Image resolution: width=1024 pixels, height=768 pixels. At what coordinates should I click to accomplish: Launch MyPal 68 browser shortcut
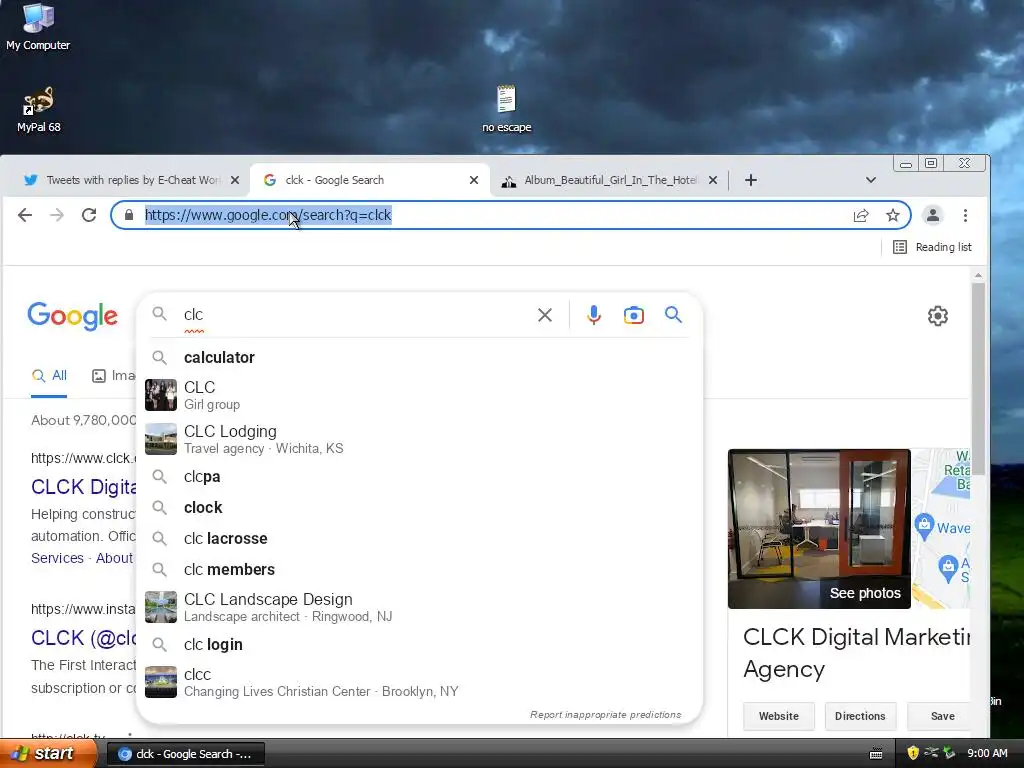pyautogui.click(x=38, y=110)
